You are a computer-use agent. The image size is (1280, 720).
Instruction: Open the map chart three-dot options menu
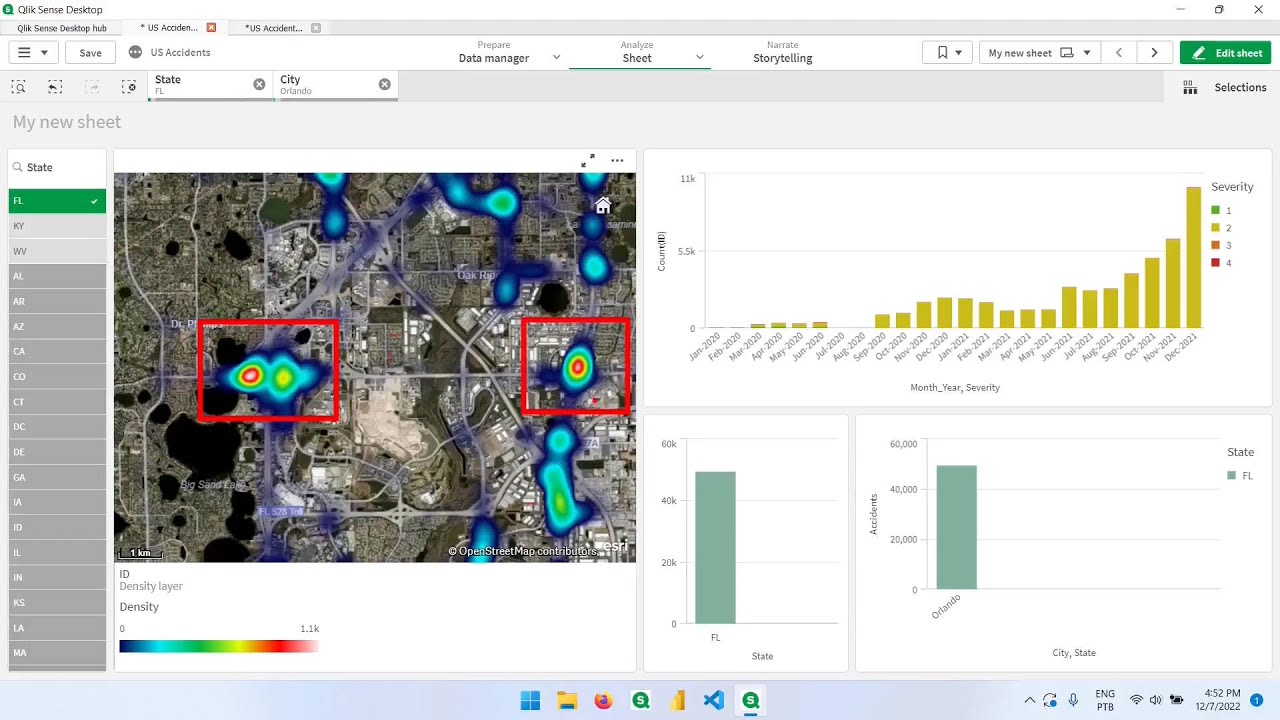(x=617, y=160)
